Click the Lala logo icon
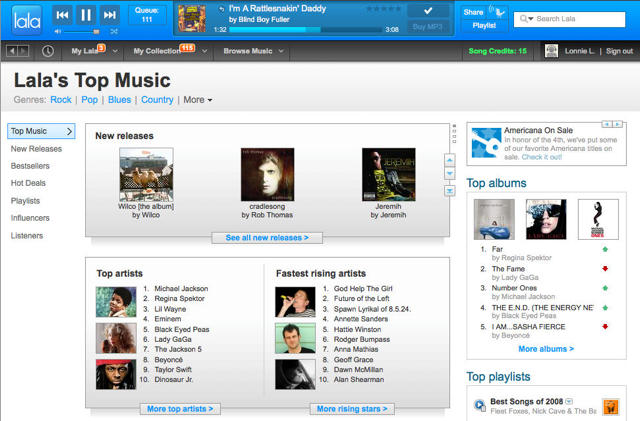The image size is (640, 421). coord(22,17)
